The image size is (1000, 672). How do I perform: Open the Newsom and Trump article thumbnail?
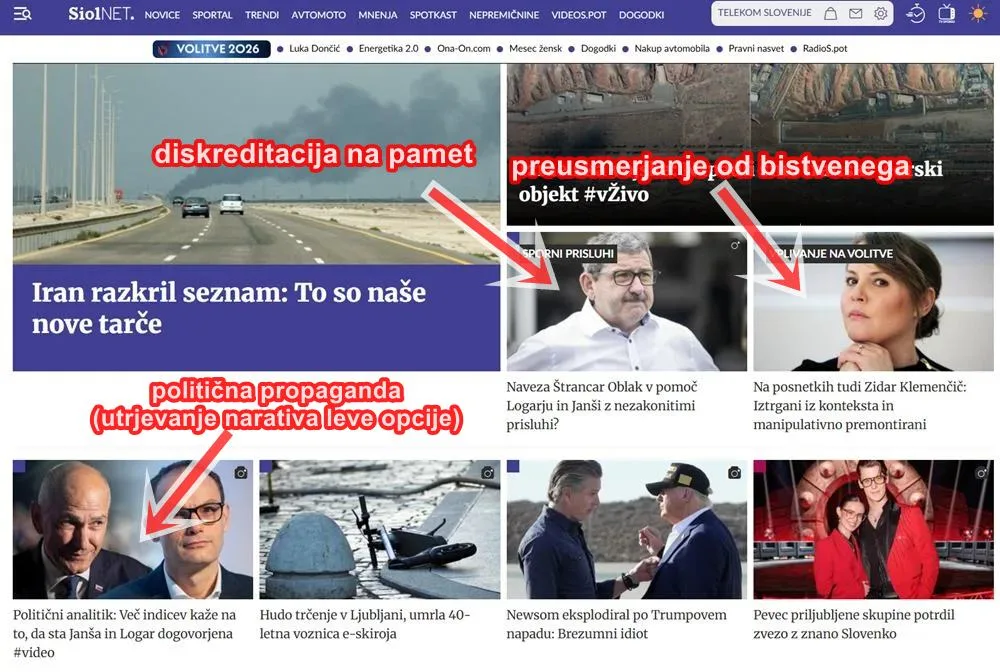[x=624, y=529]
